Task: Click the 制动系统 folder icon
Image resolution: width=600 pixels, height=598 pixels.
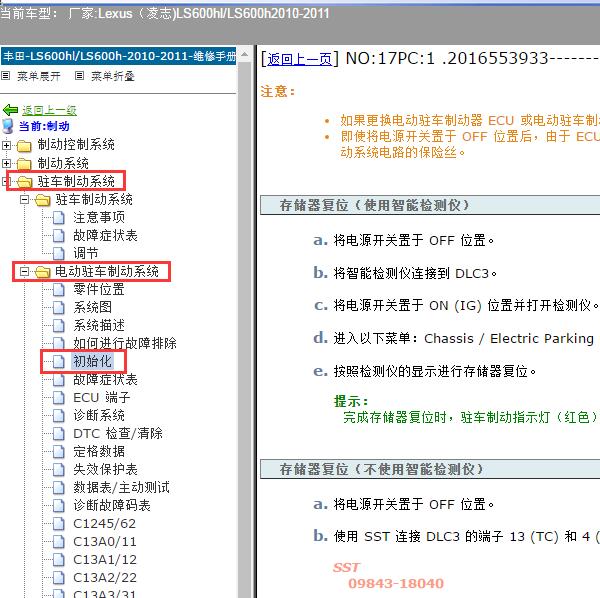Action: (24, 164)
